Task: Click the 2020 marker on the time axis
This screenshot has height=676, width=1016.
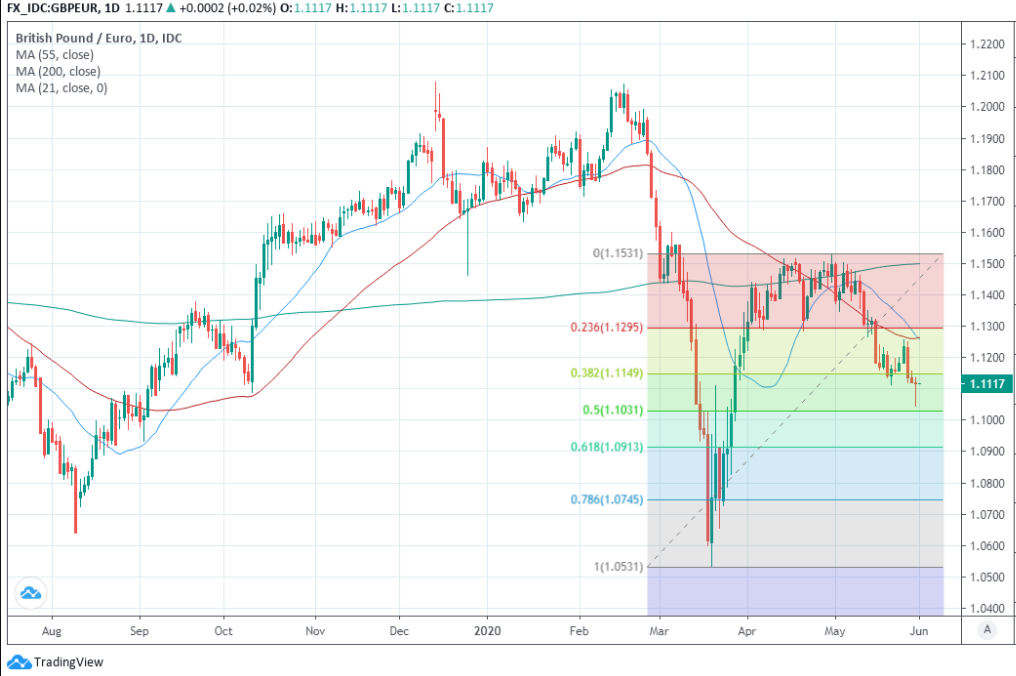Action: 487,631
